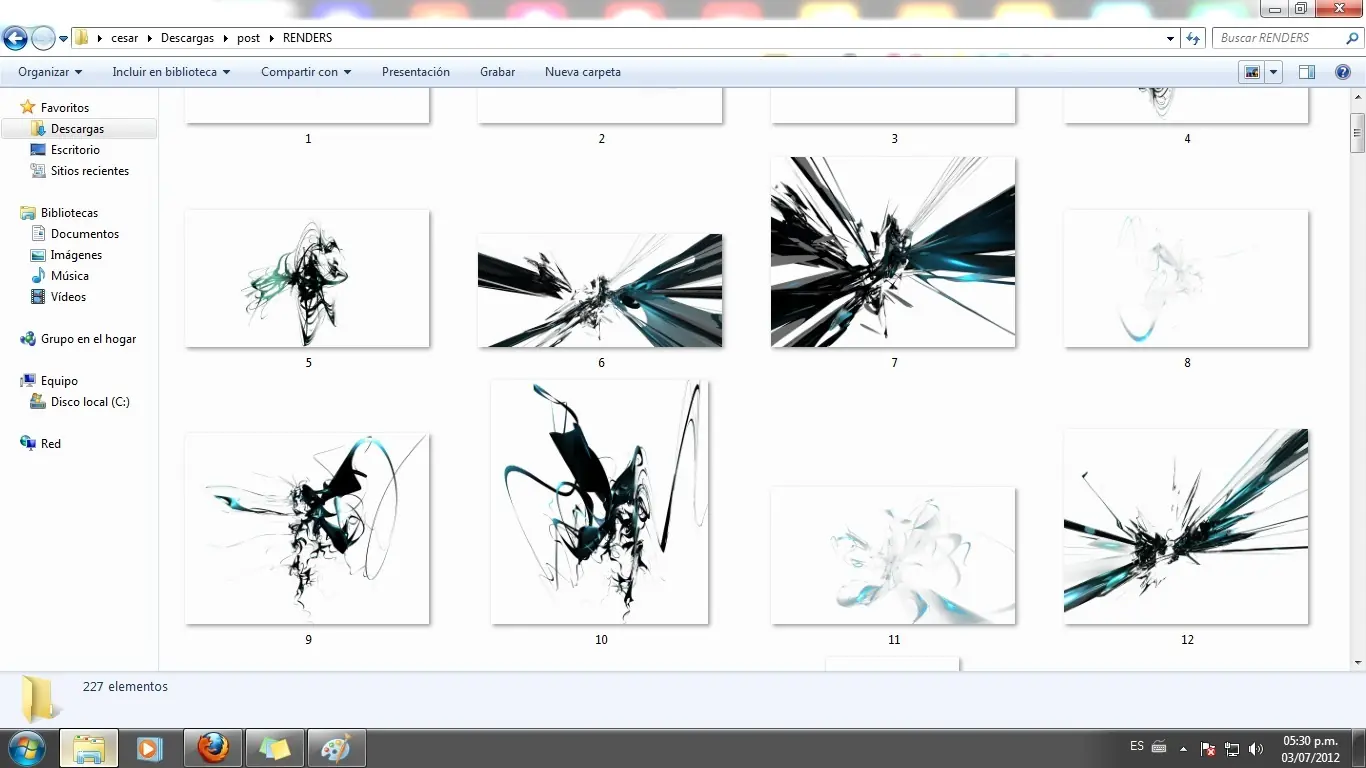Select Equipo in the navigation pane
Image resolution: width=1366 pixels, height=768 pixels.
tap(59, 381)
